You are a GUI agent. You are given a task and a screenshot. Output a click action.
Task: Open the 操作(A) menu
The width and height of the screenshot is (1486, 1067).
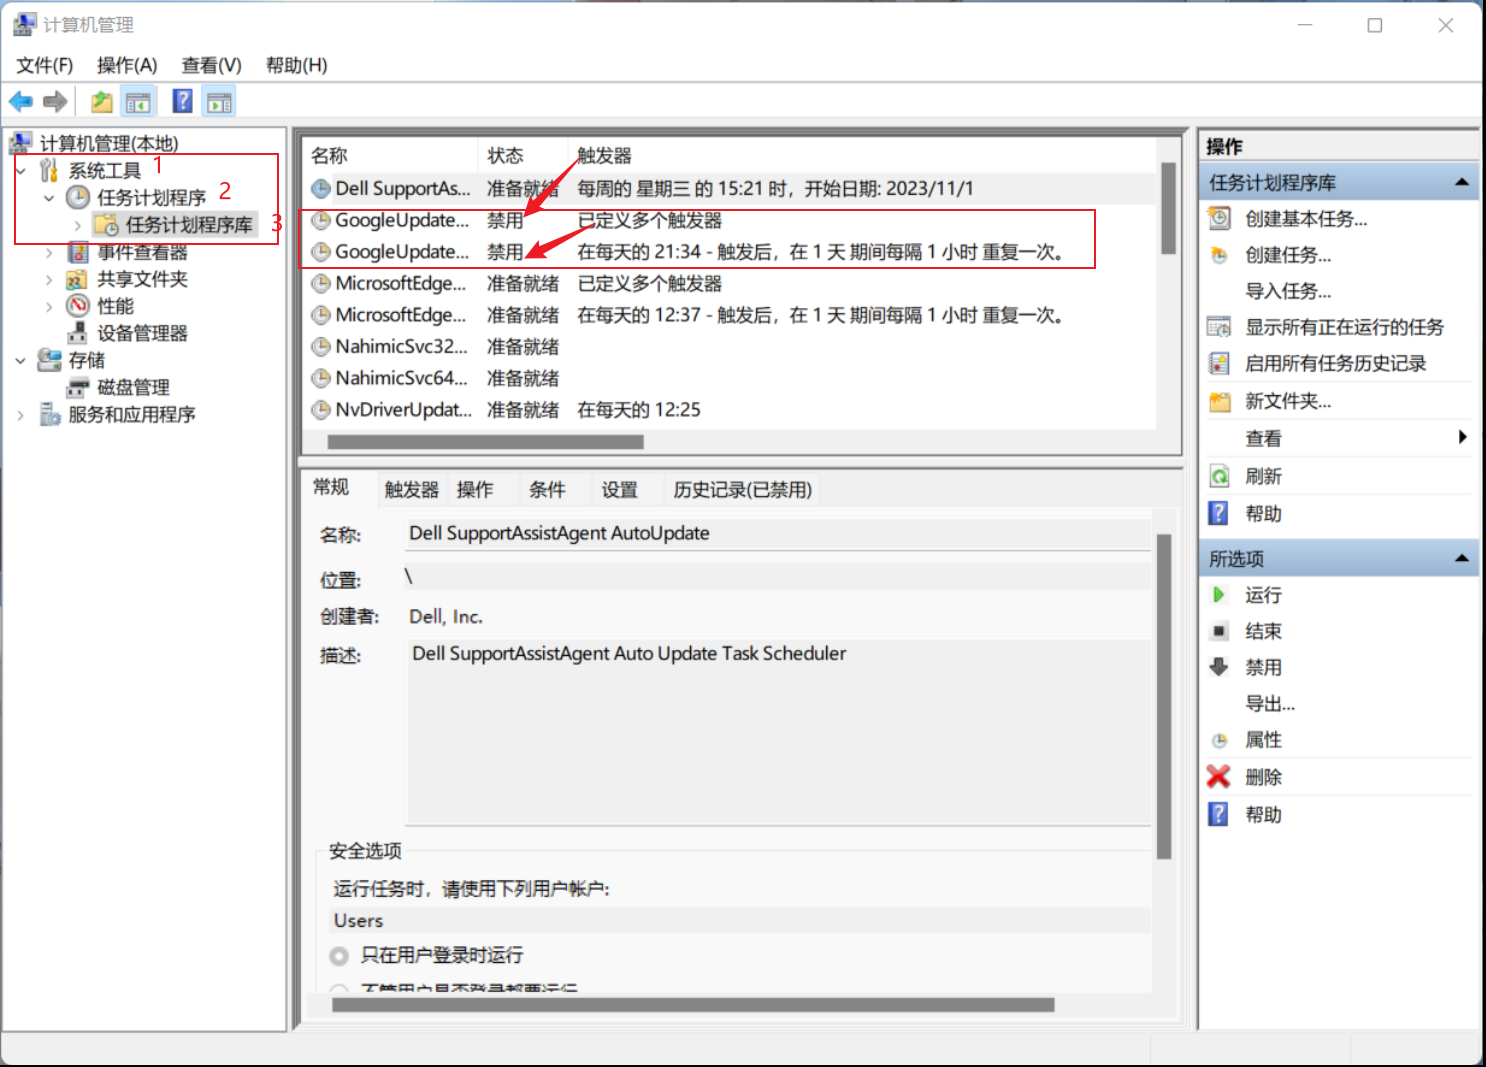click(127, 65)
